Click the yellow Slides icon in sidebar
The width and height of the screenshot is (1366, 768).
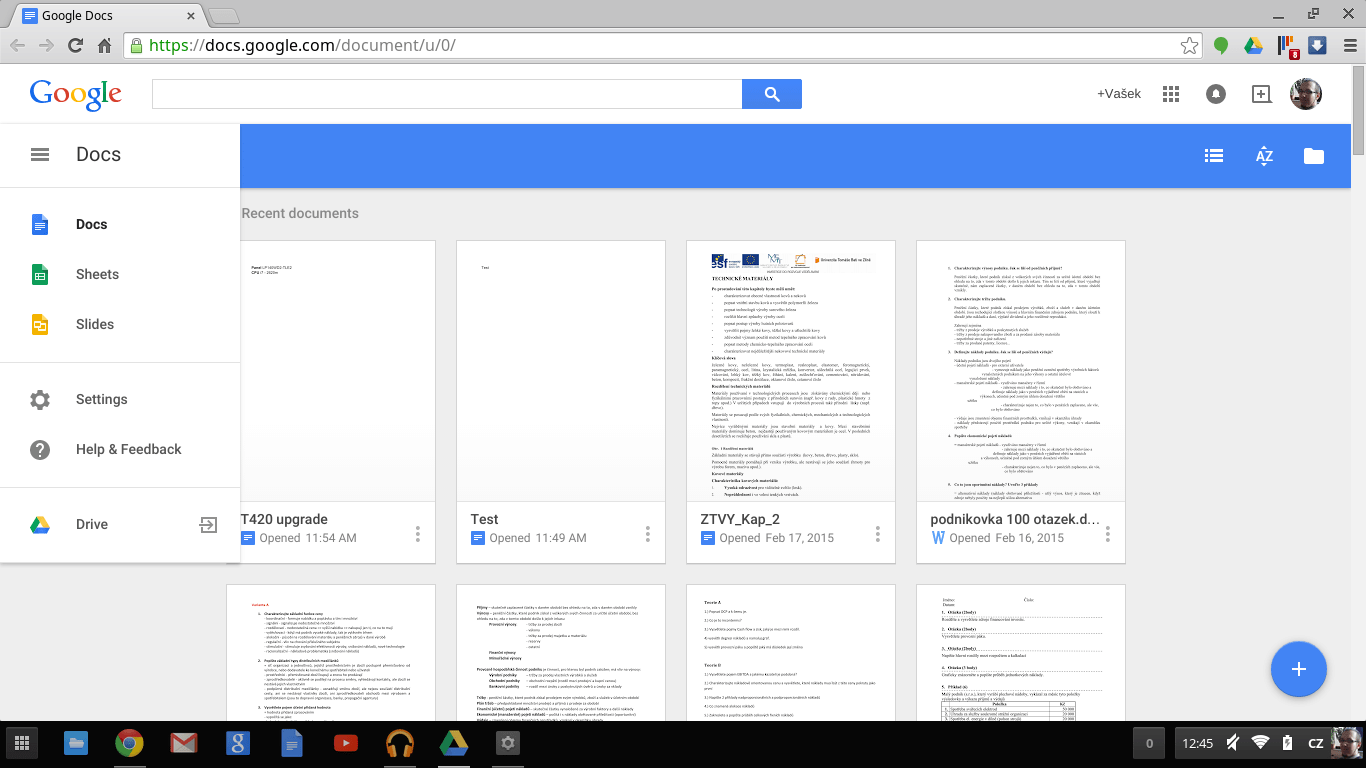(40, 324)
